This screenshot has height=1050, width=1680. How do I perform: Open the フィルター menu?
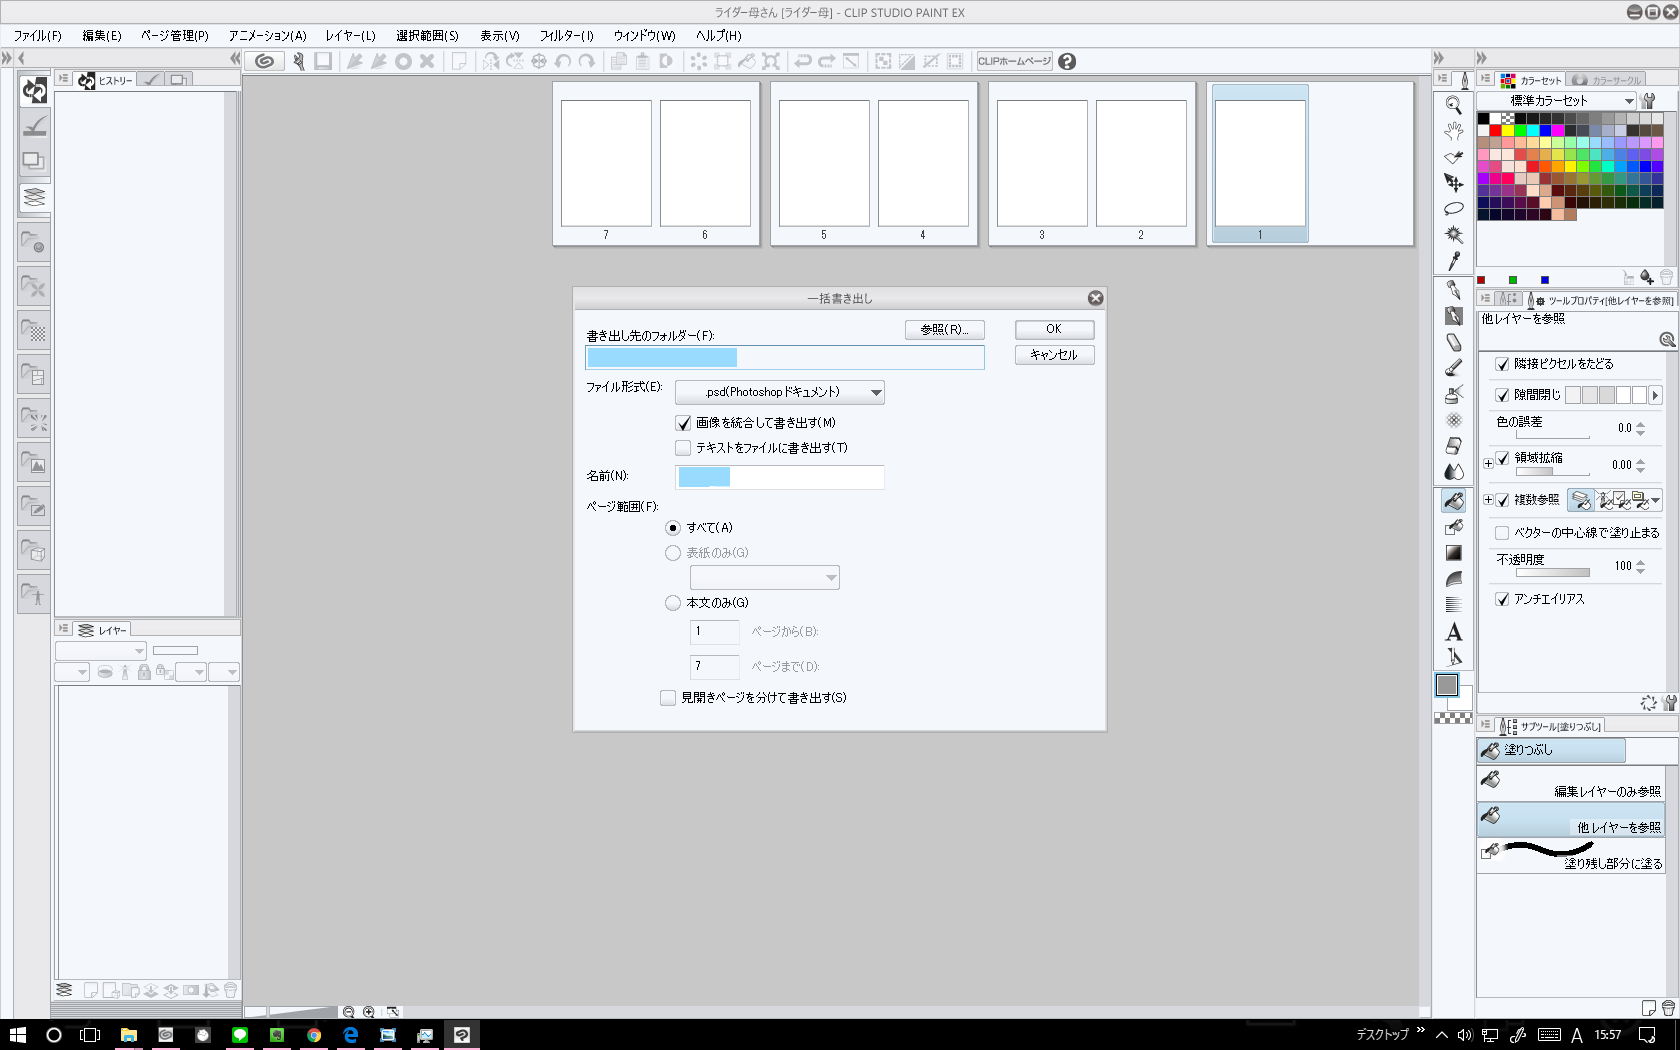[x=566, y=36]
